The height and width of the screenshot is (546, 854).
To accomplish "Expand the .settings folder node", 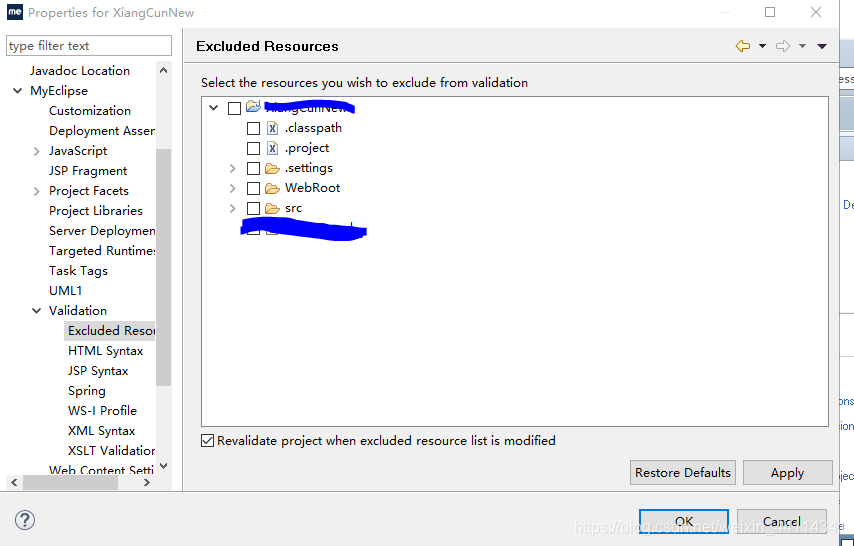I will click(x=233, y=168).
